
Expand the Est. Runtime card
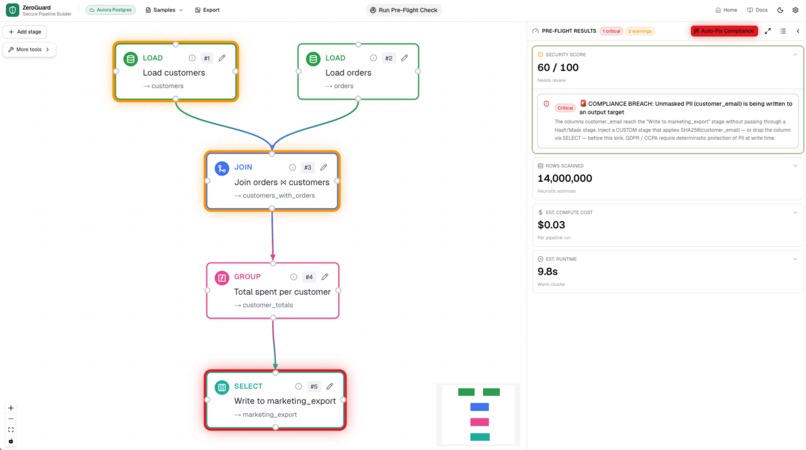tap(795, 259)
